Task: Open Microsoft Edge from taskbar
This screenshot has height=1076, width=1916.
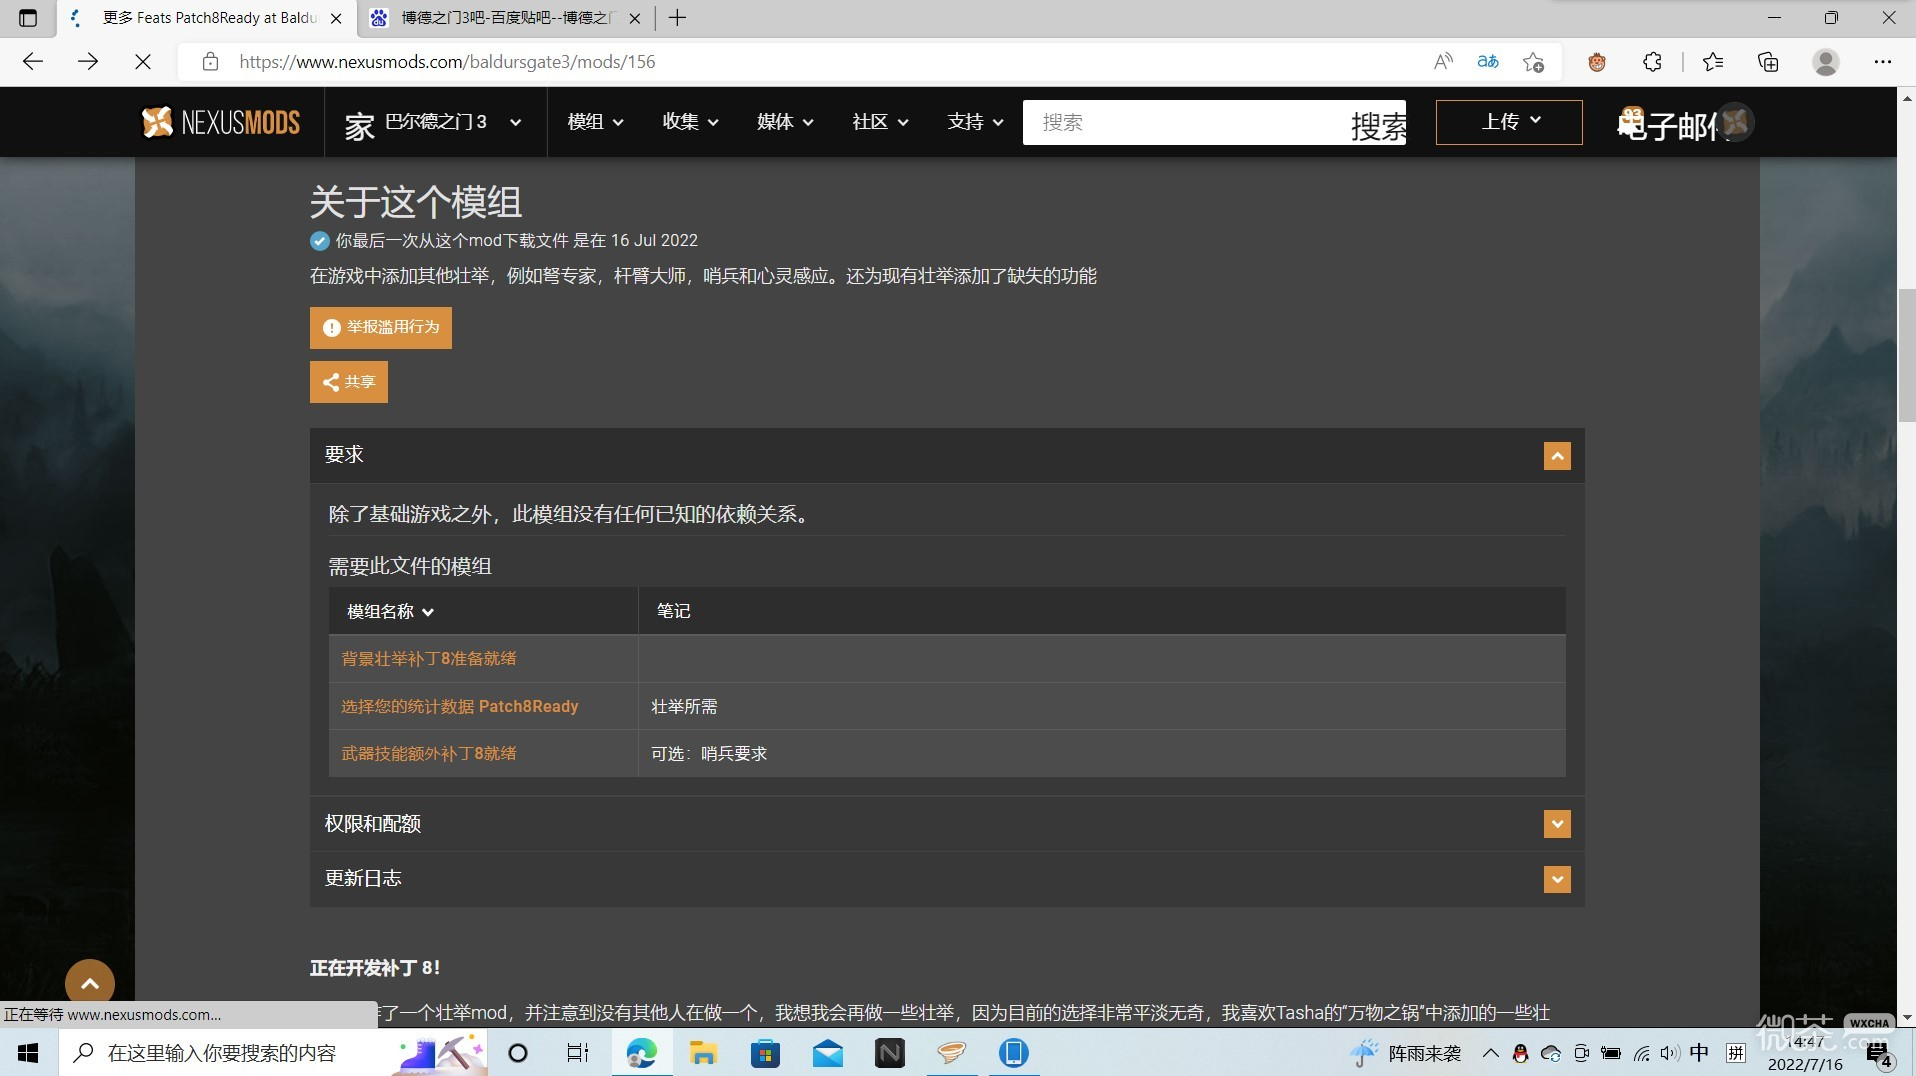Action: pyautogui.click(x=641, y=1053)
